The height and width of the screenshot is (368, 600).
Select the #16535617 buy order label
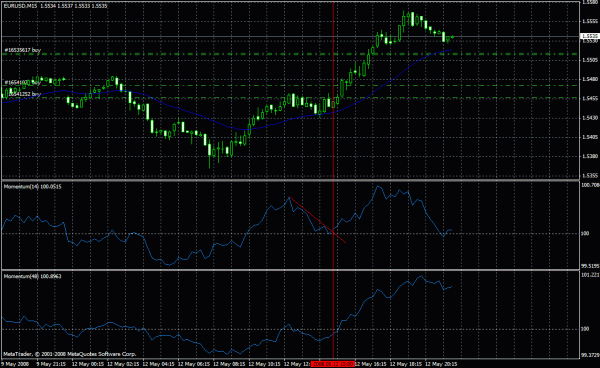(x=23, y=50)
